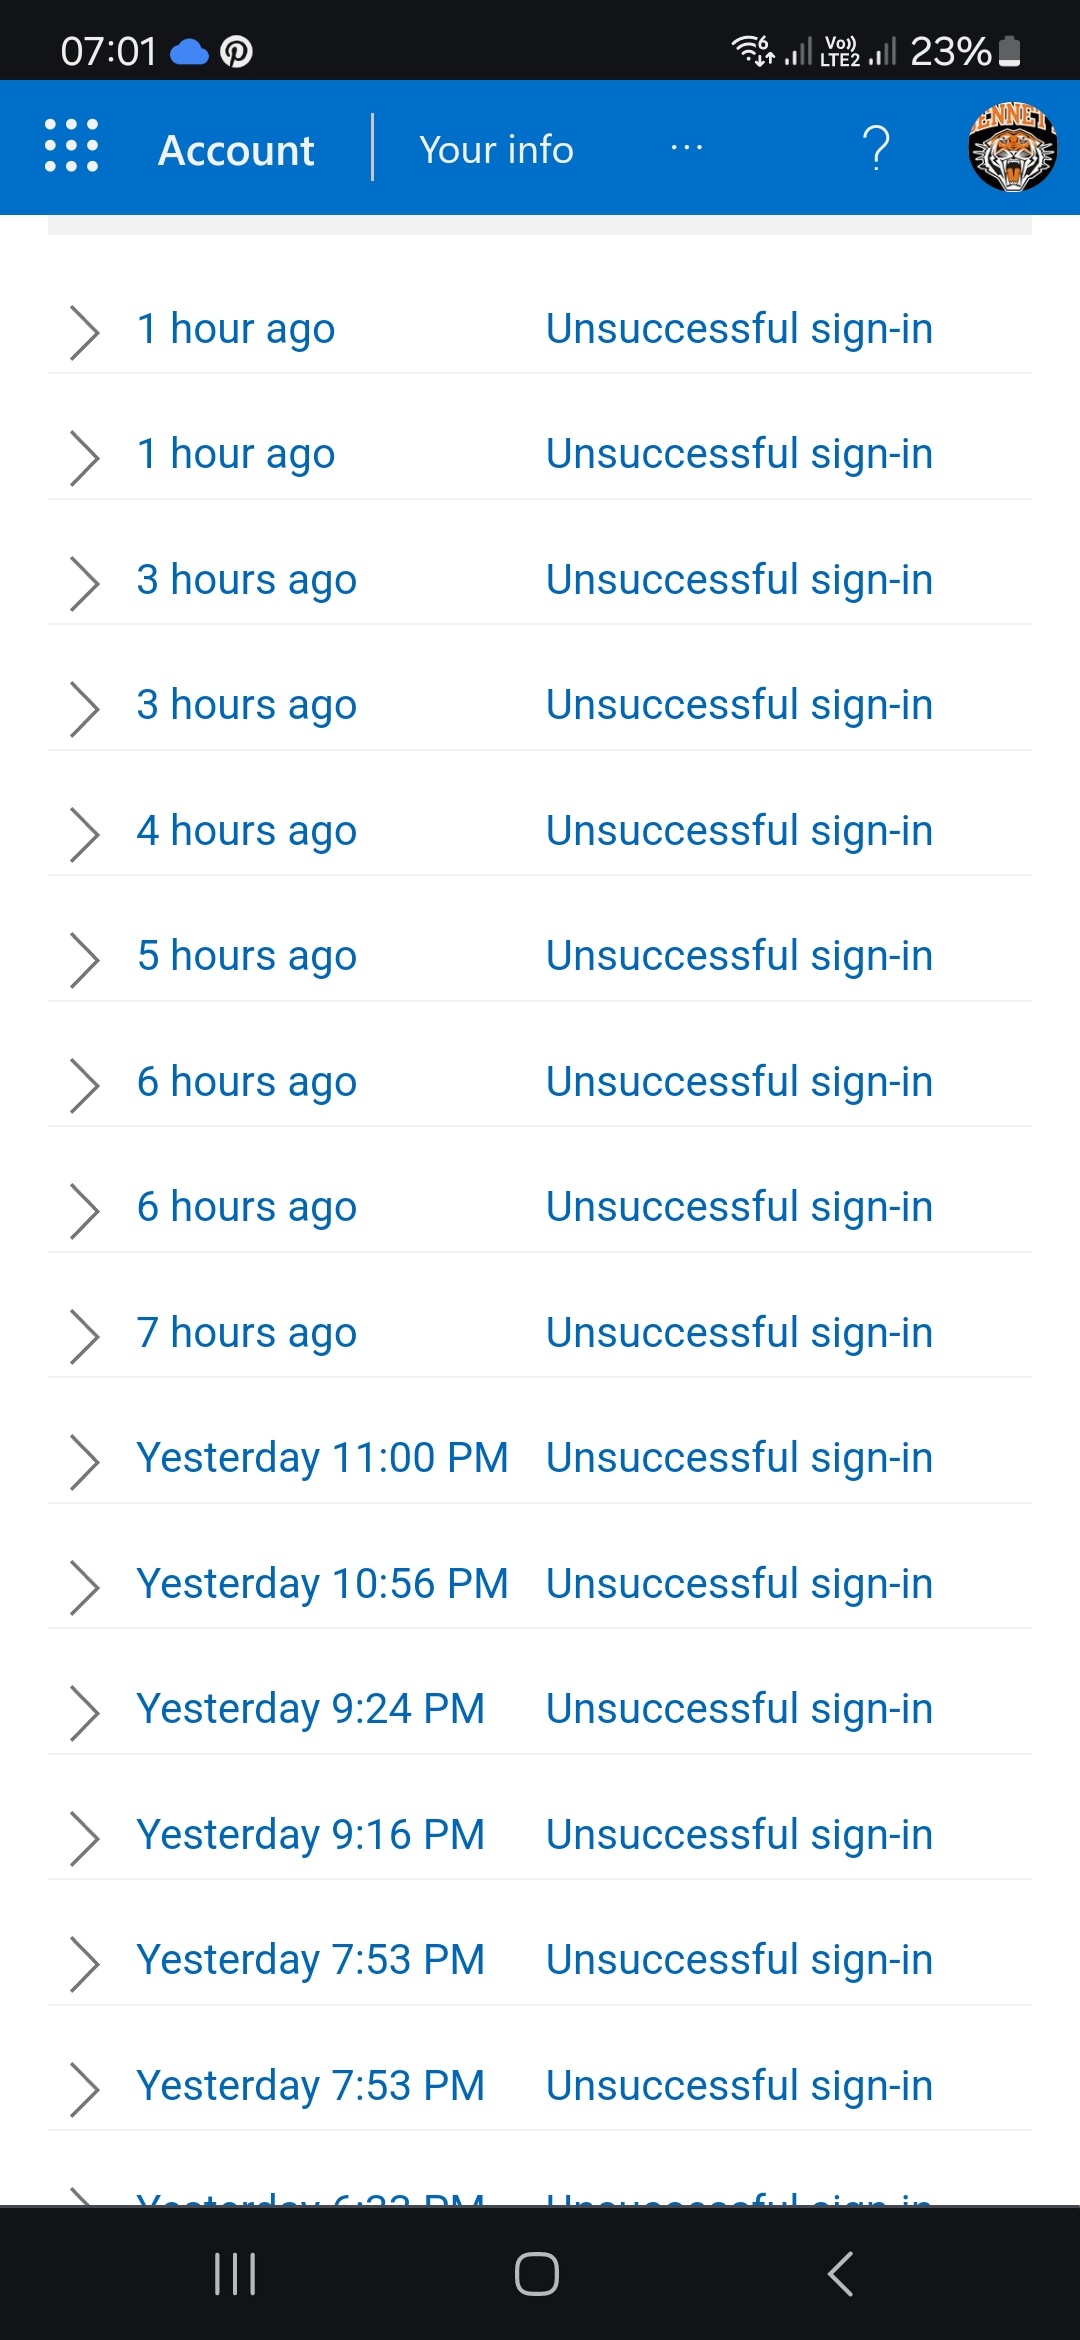Open the first 3 hours ago Unsuccessful sign-in

pyautogui.click(x=739, y=580)
